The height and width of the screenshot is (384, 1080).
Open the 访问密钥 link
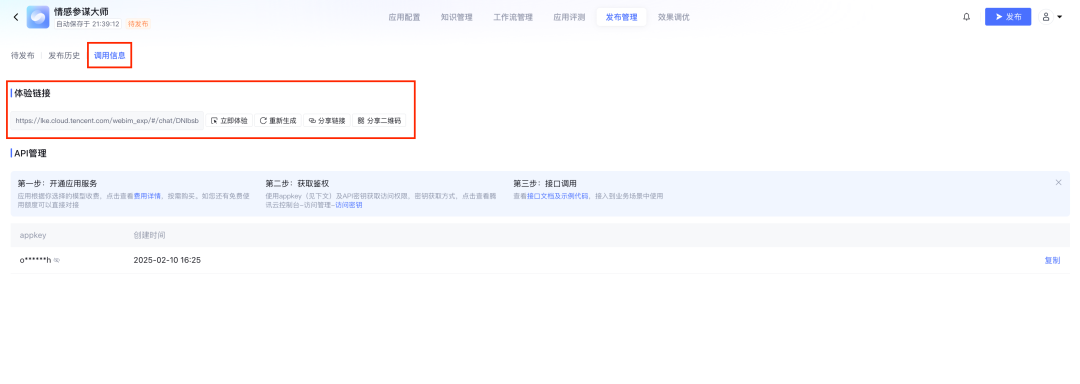pyautogui.click(x=349, y=205)
